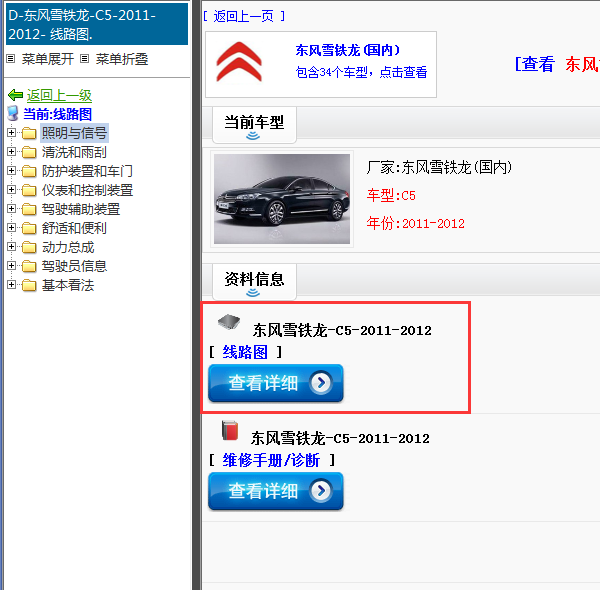600x590 pixels.
Task: Open the 东风雪铁龙(国内) brand link
Action: [347, 50]
